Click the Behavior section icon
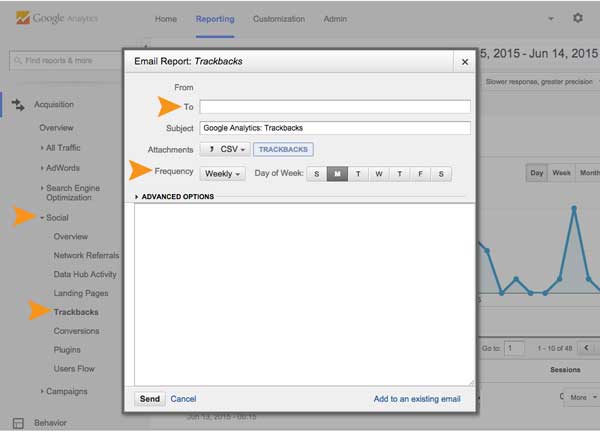 pyautogui.click(x=18, y=423)
